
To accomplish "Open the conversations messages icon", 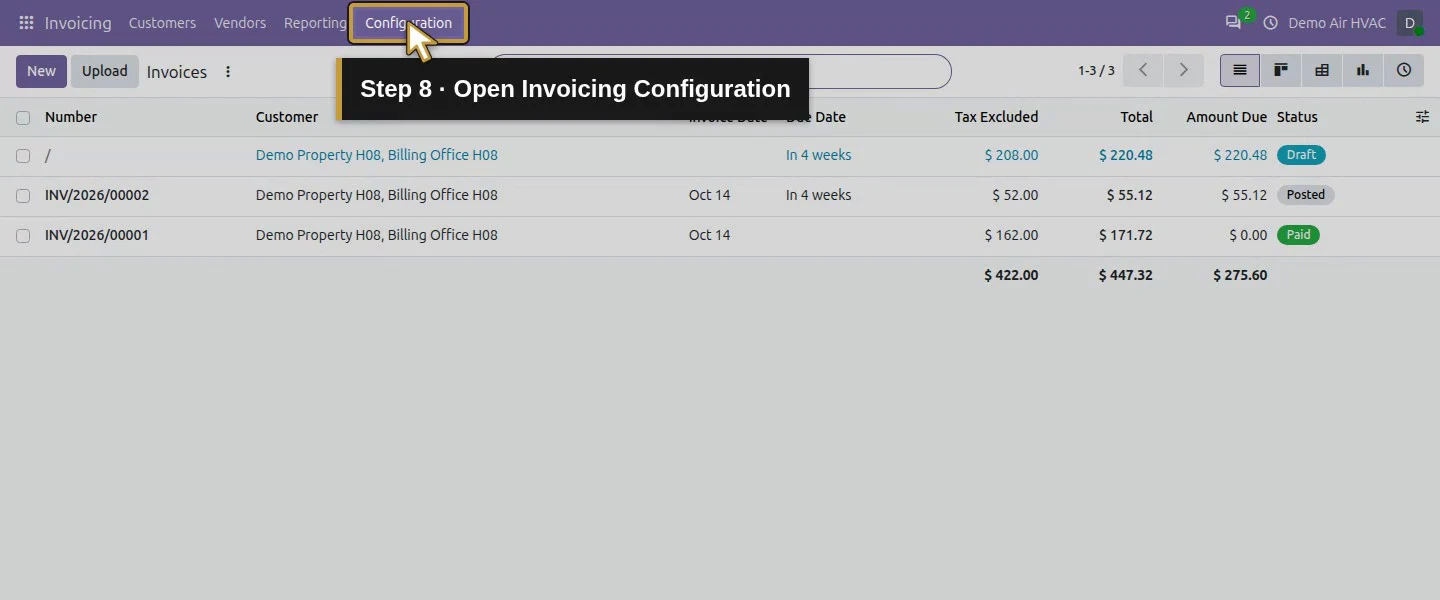I will click(1233, 23).
